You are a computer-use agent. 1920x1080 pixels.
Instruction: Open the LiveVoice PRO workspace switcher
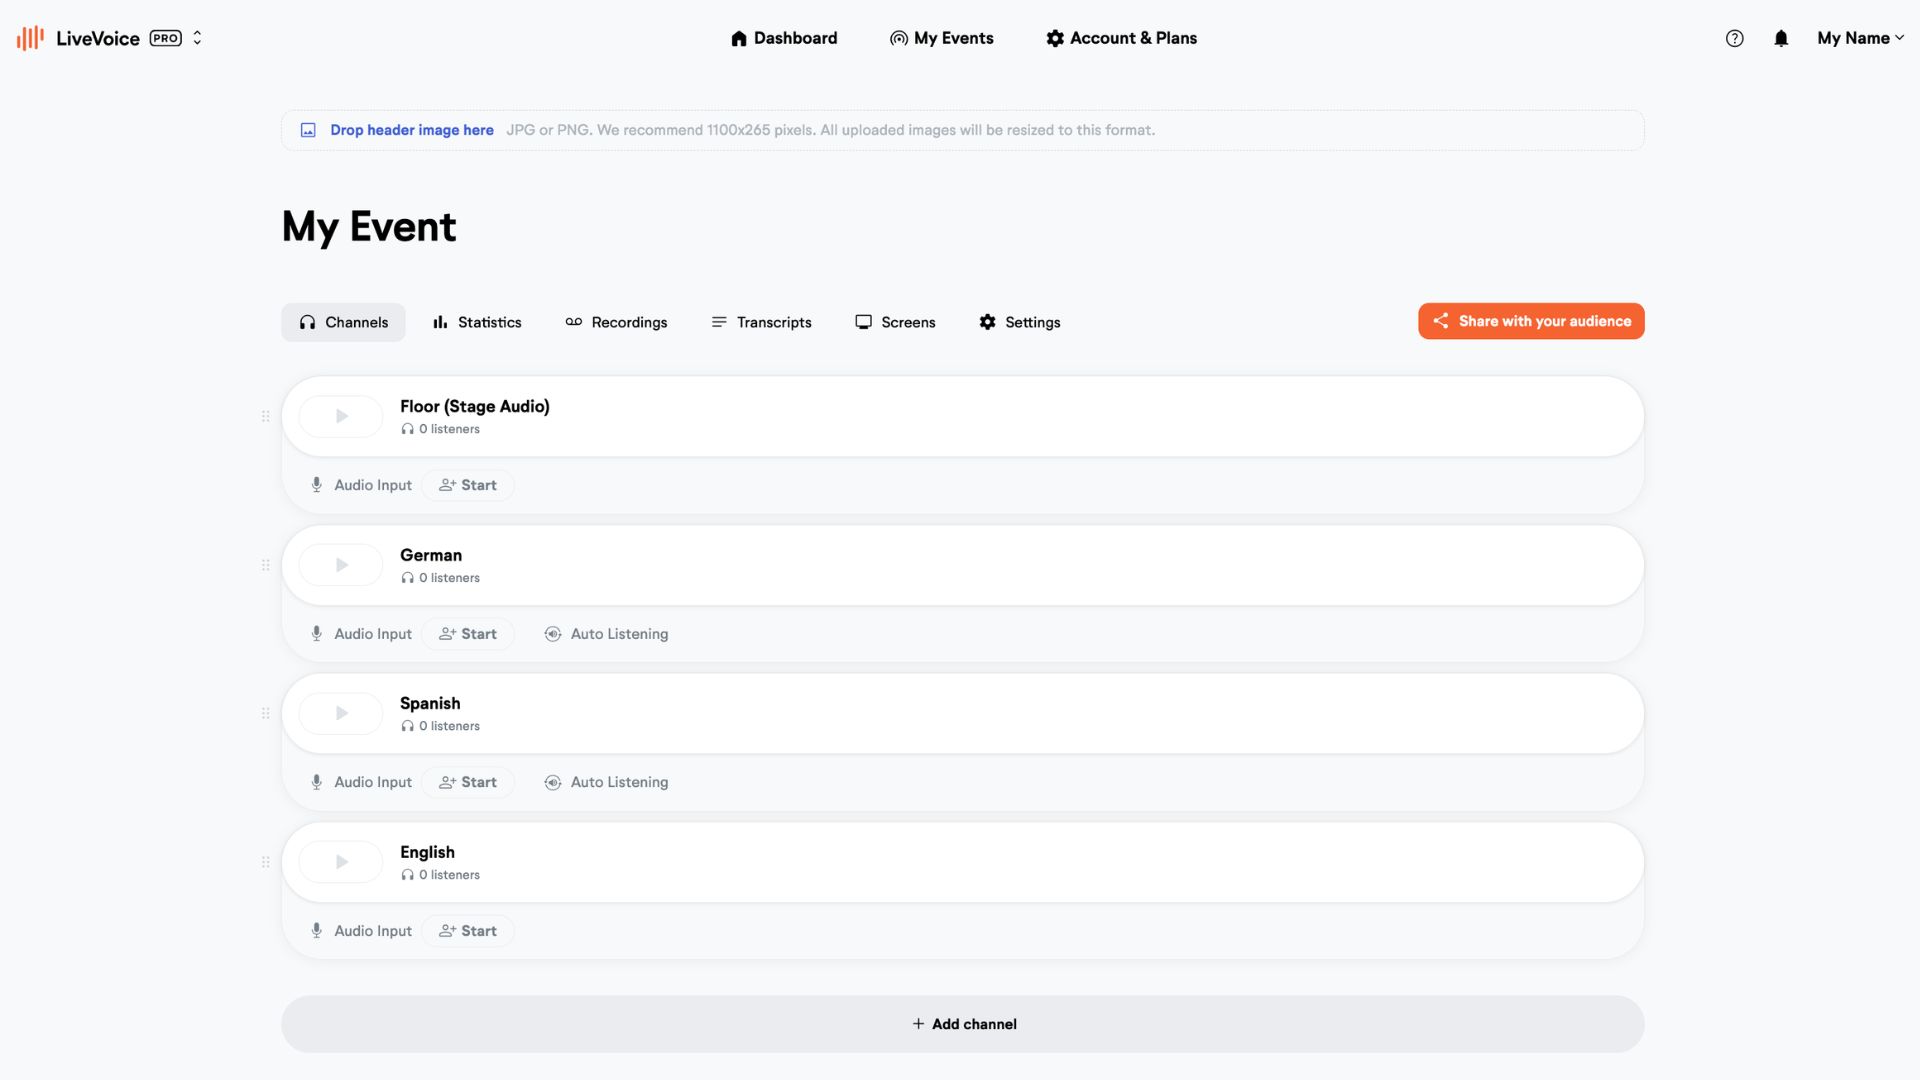[x=197, y=38]
